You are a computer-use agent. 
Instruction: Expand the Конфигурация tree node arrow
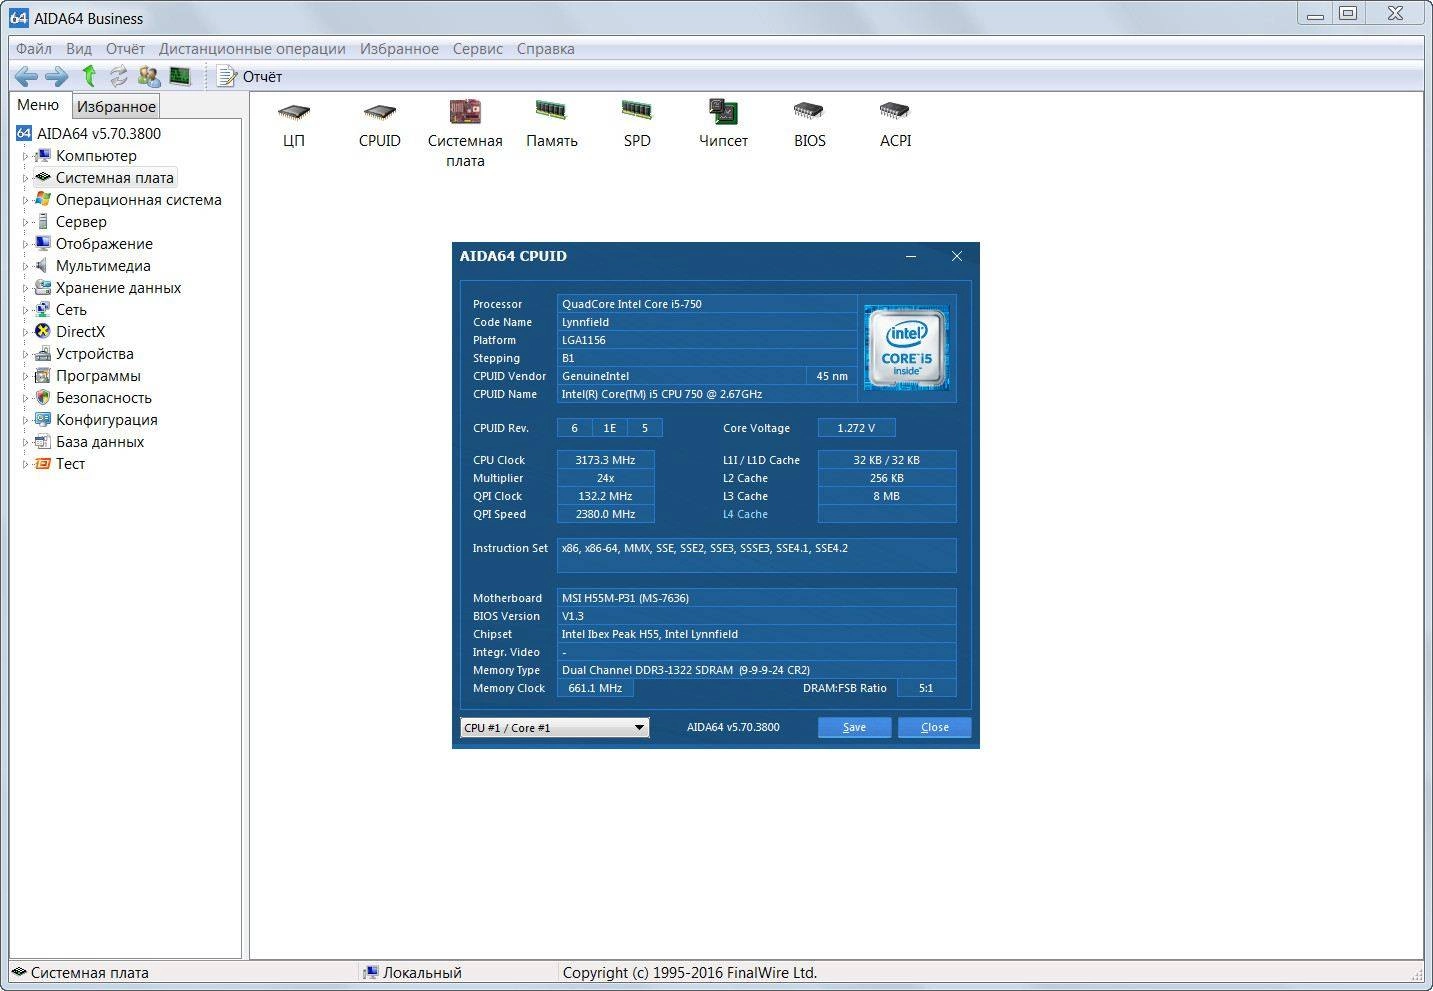coord(25,420)
